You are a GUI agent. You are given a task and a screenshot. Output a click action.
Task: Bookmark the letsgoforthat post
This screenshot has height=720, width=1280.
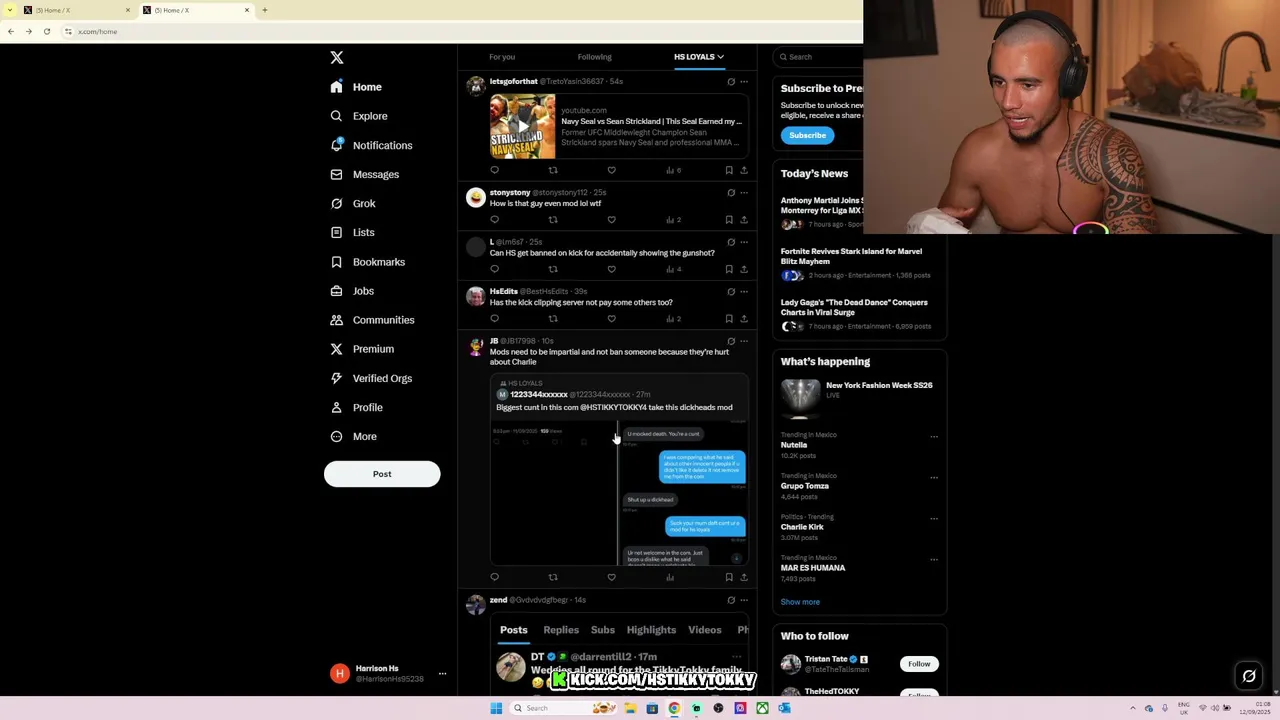click(x=729, y=170)
